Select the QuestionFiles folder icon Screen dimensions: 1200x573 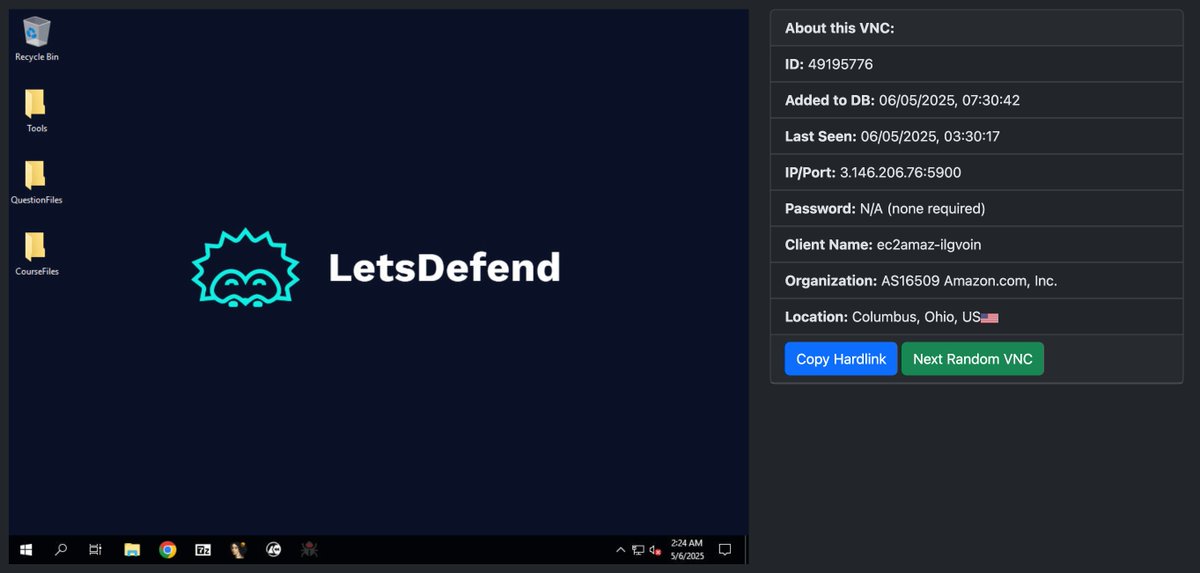36,182
